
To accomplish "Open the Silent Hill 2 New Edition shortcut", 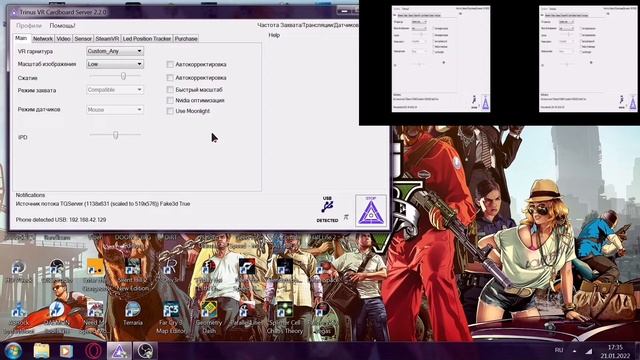I will [133, 274].
